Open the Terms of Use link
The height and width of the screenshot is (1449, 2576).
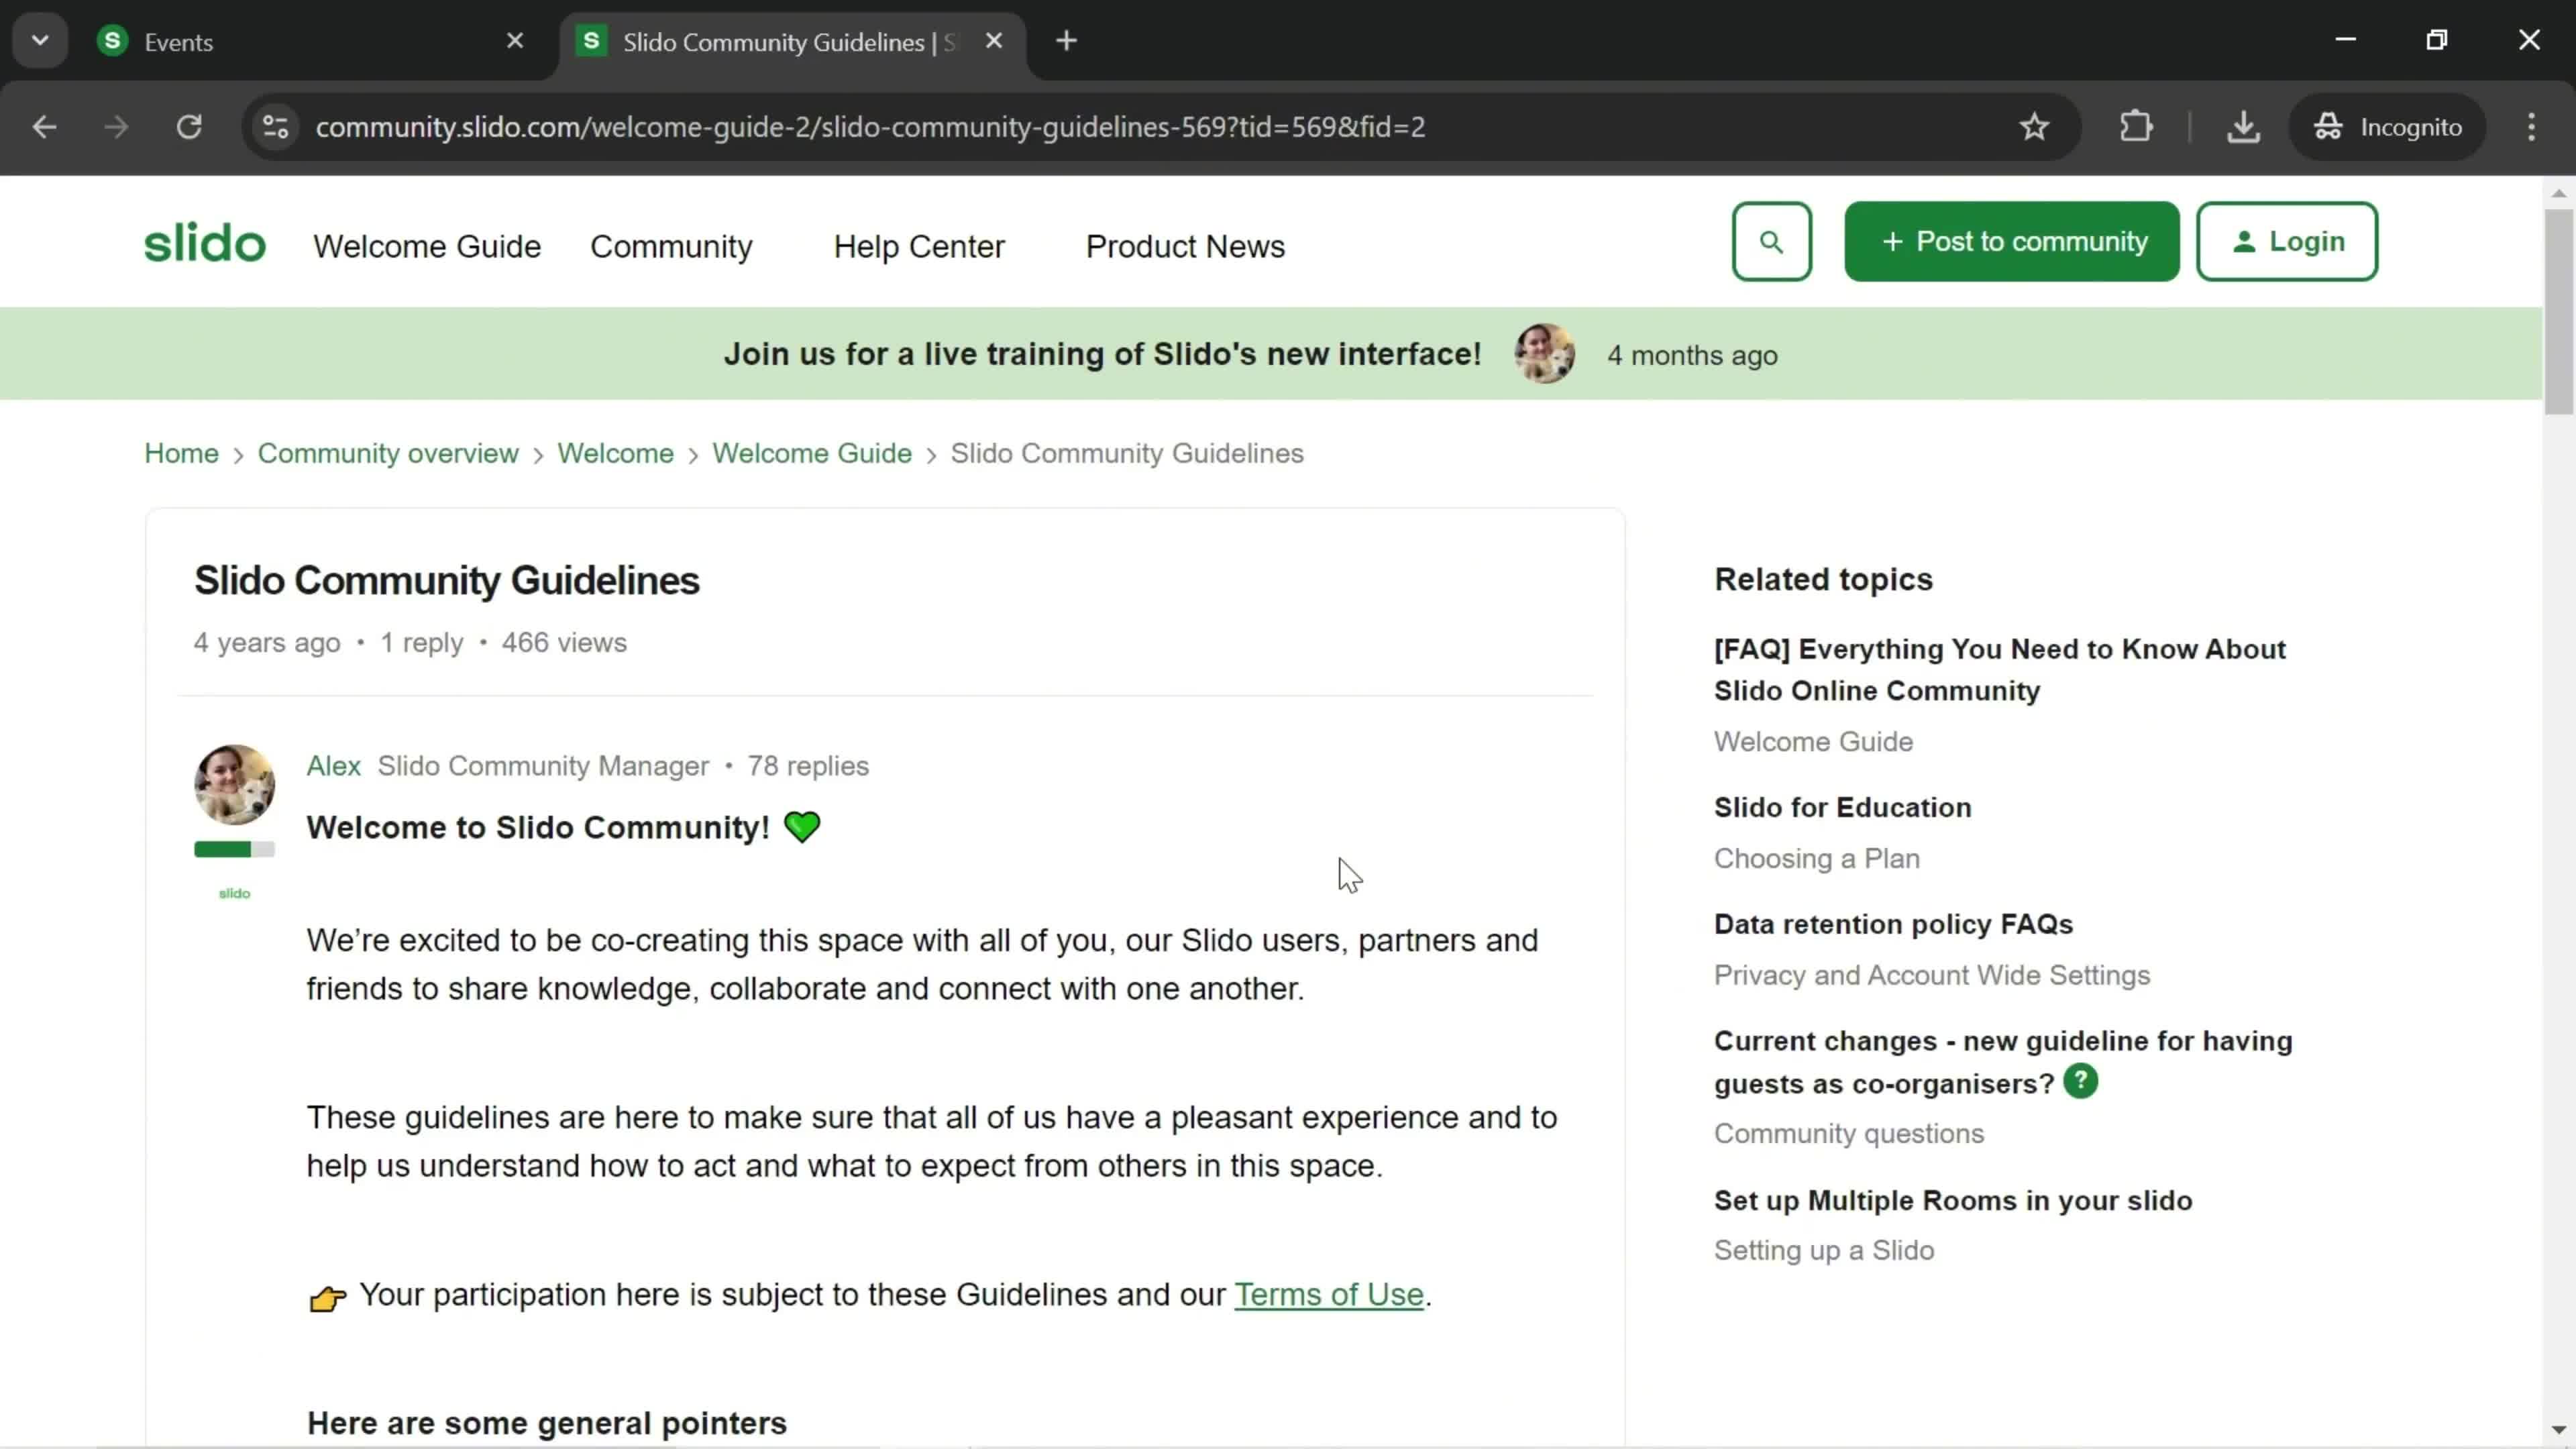[x=1328, y=1295]
